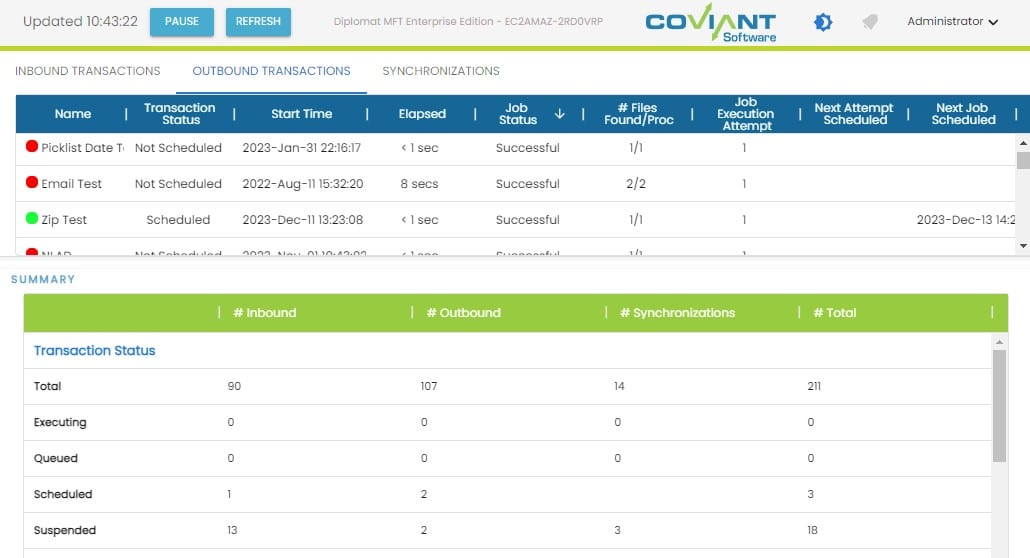This screenshot has width=1030, height=558.
Task: Click start time 2022-Aug-11 15:32:20
Action: [x=303, y=184]
